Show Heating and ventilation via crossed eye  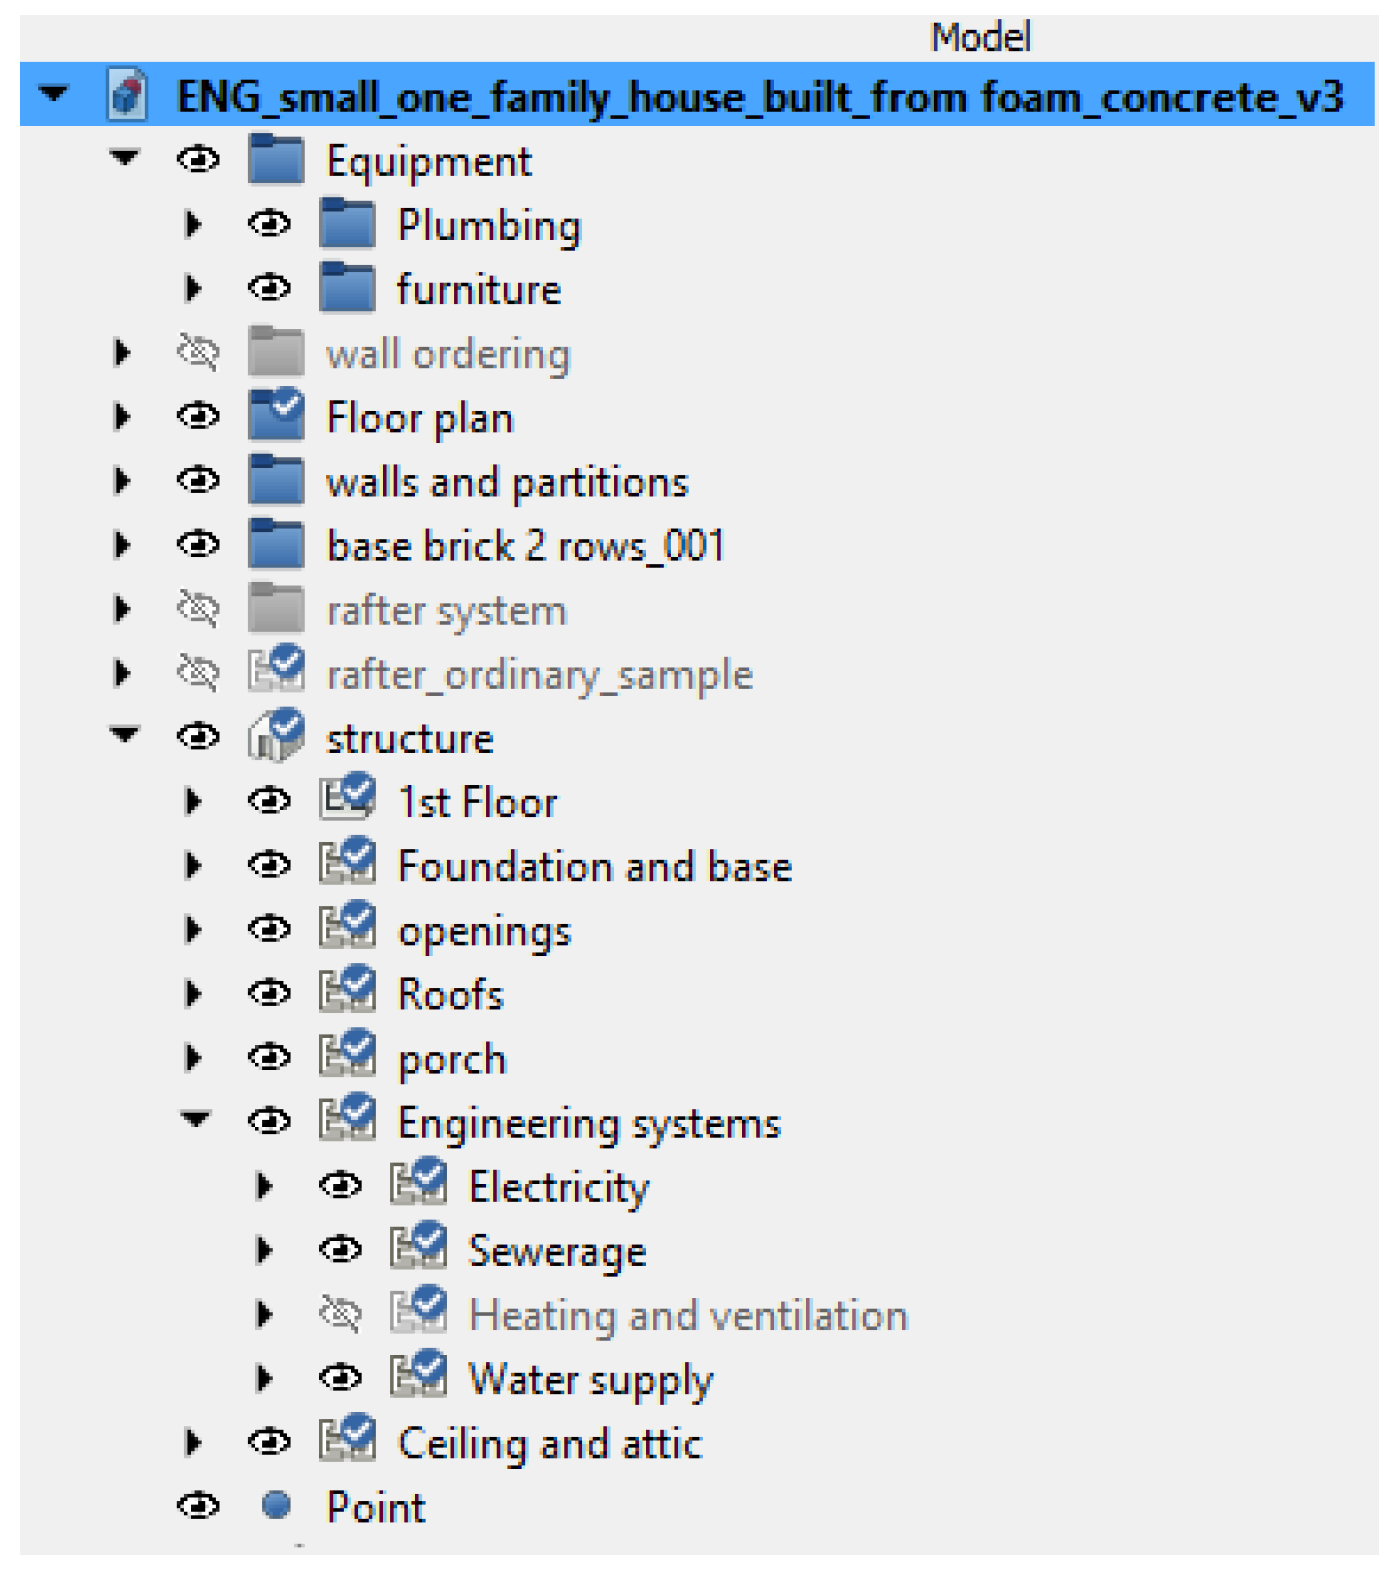click(340, 1313)
